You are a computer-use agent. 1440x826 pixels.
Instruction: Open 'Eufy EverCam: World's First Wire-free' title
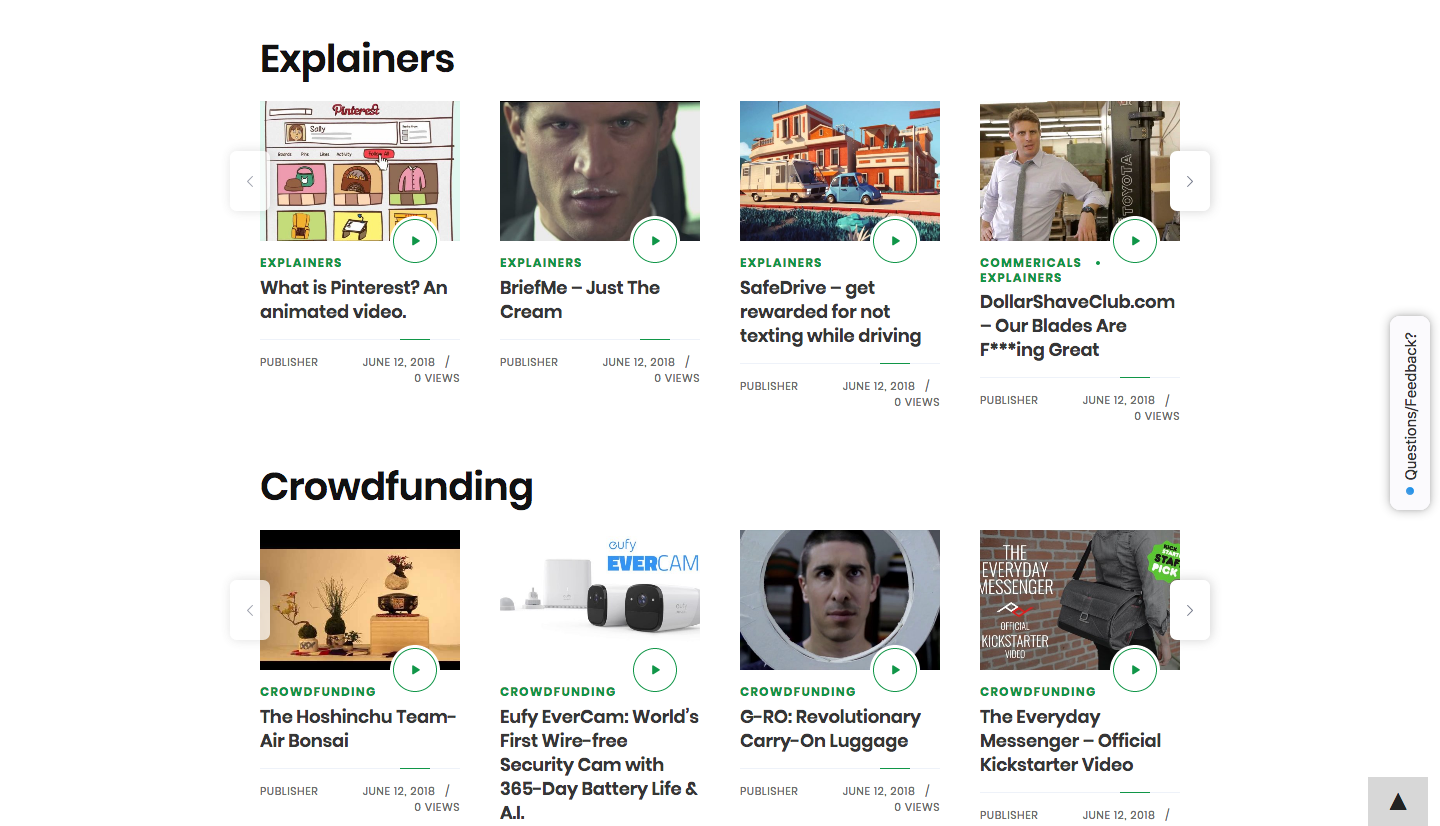click(x=600, y=765)
